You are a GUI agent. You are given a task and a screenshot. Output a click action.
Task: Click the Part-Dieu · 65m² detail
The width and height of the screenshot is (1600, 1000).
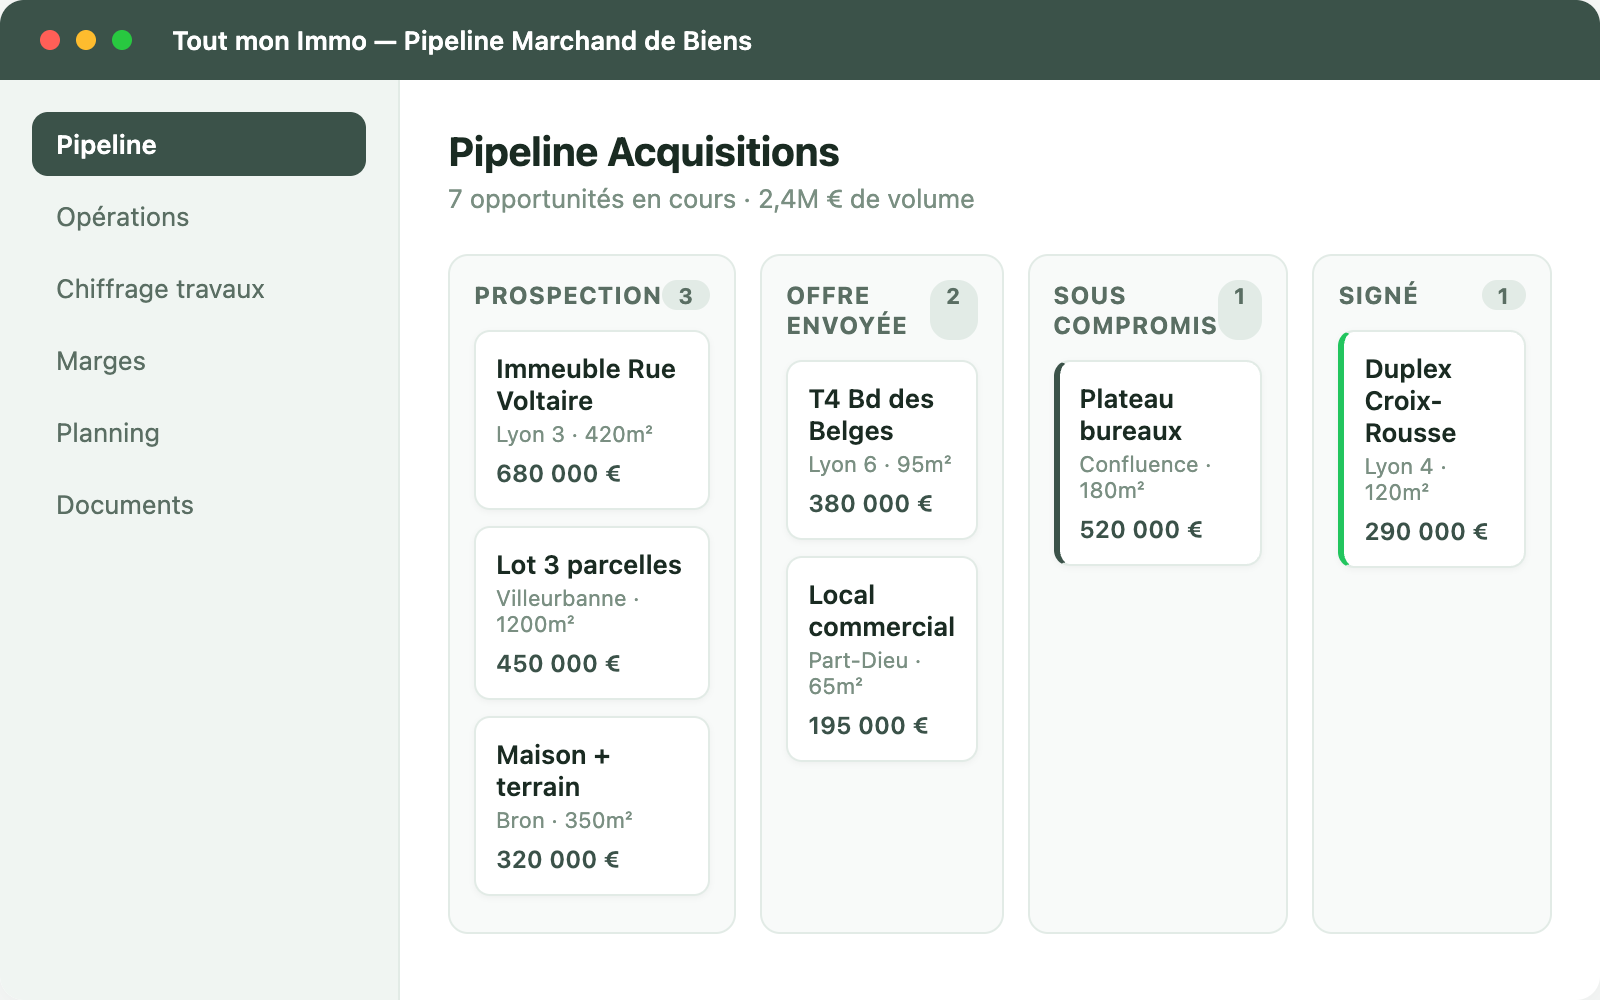pos(865,673)
